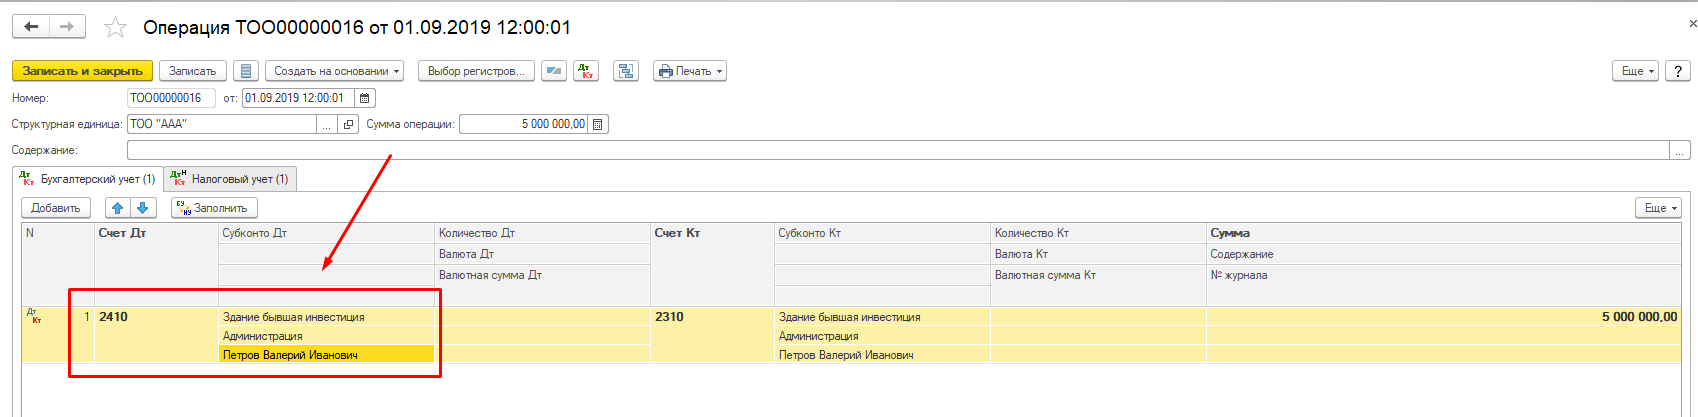Screen dimensions: 1698x417
Task: Click the document structure icon near Печать
Action: coord(626,71)
